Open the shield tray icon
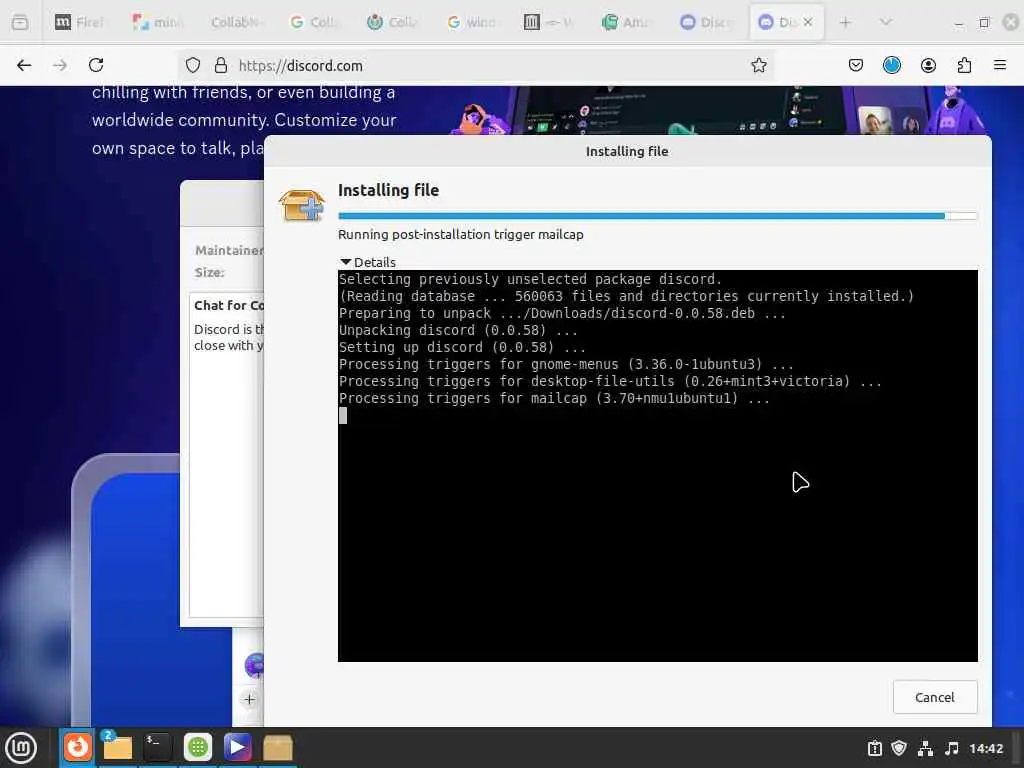 coord(899,748)
